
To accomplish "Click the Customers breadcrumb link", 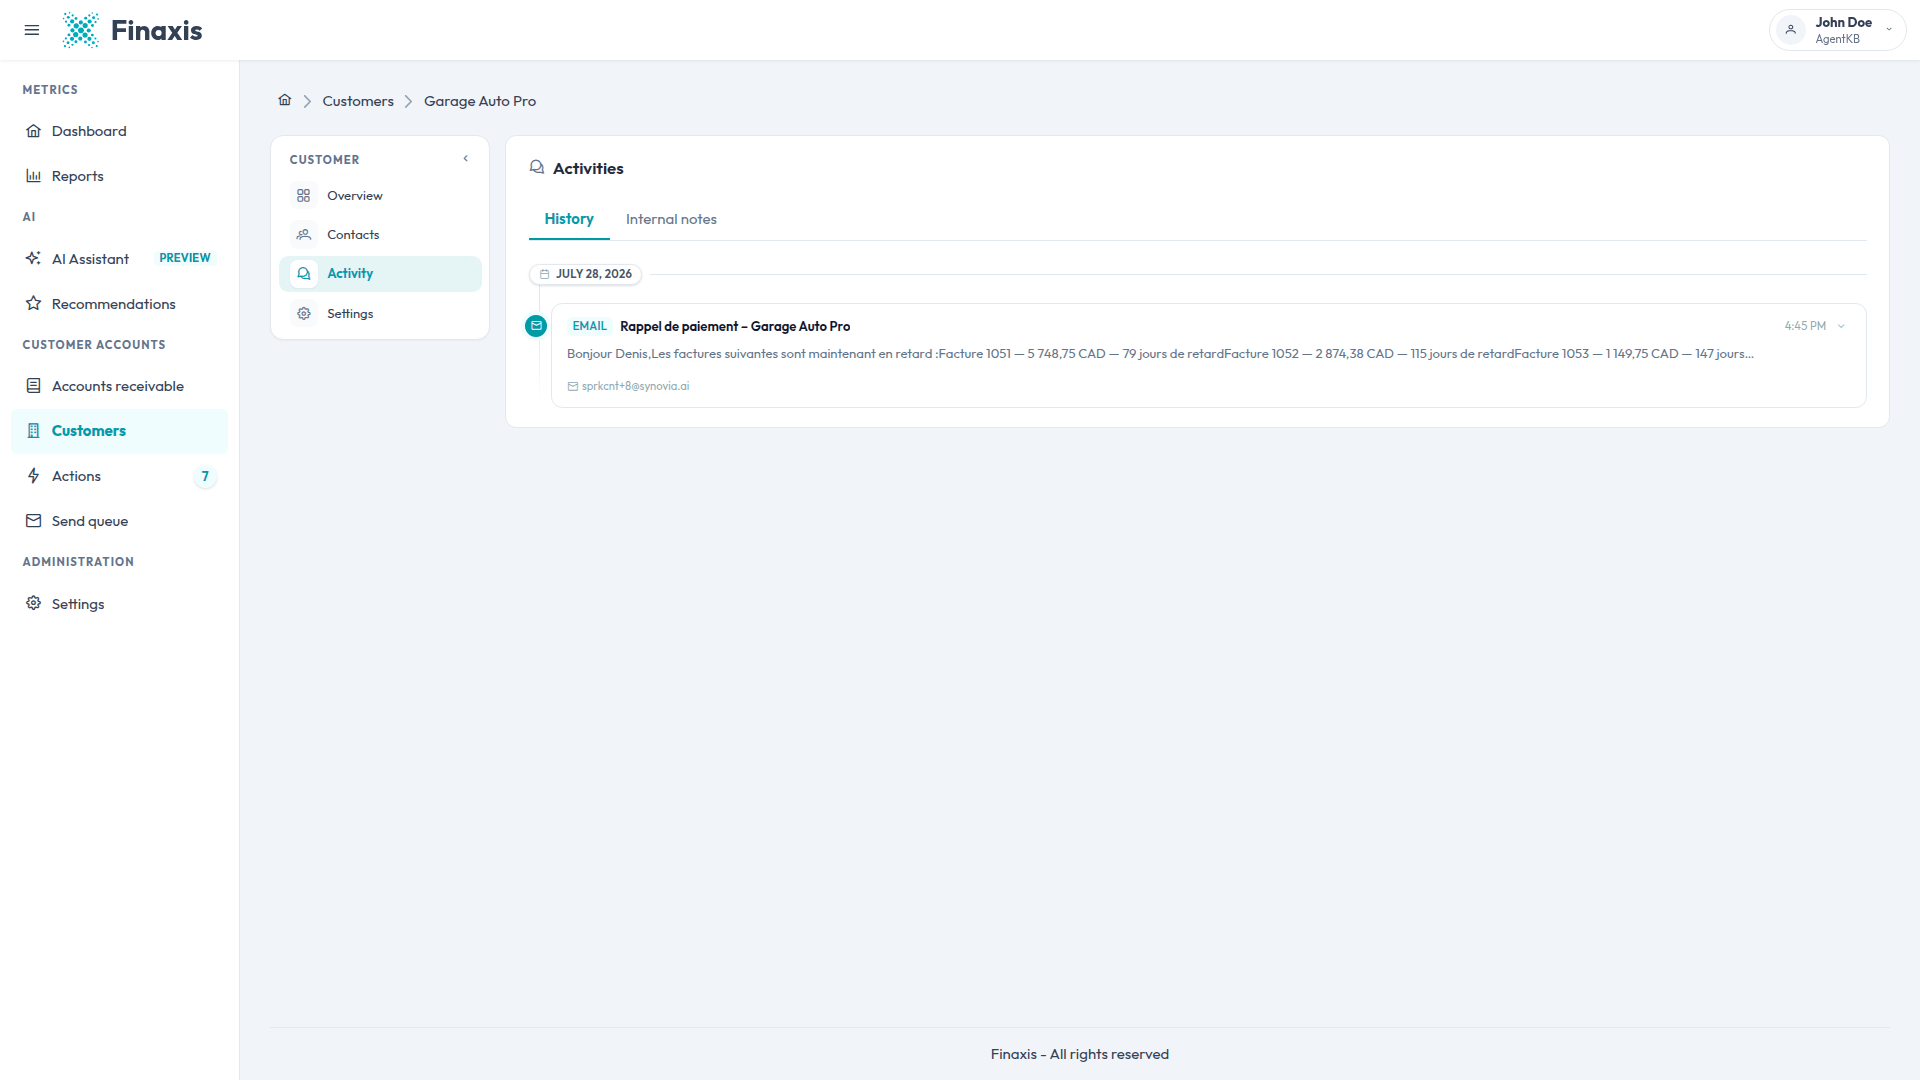I will [358, 101].
